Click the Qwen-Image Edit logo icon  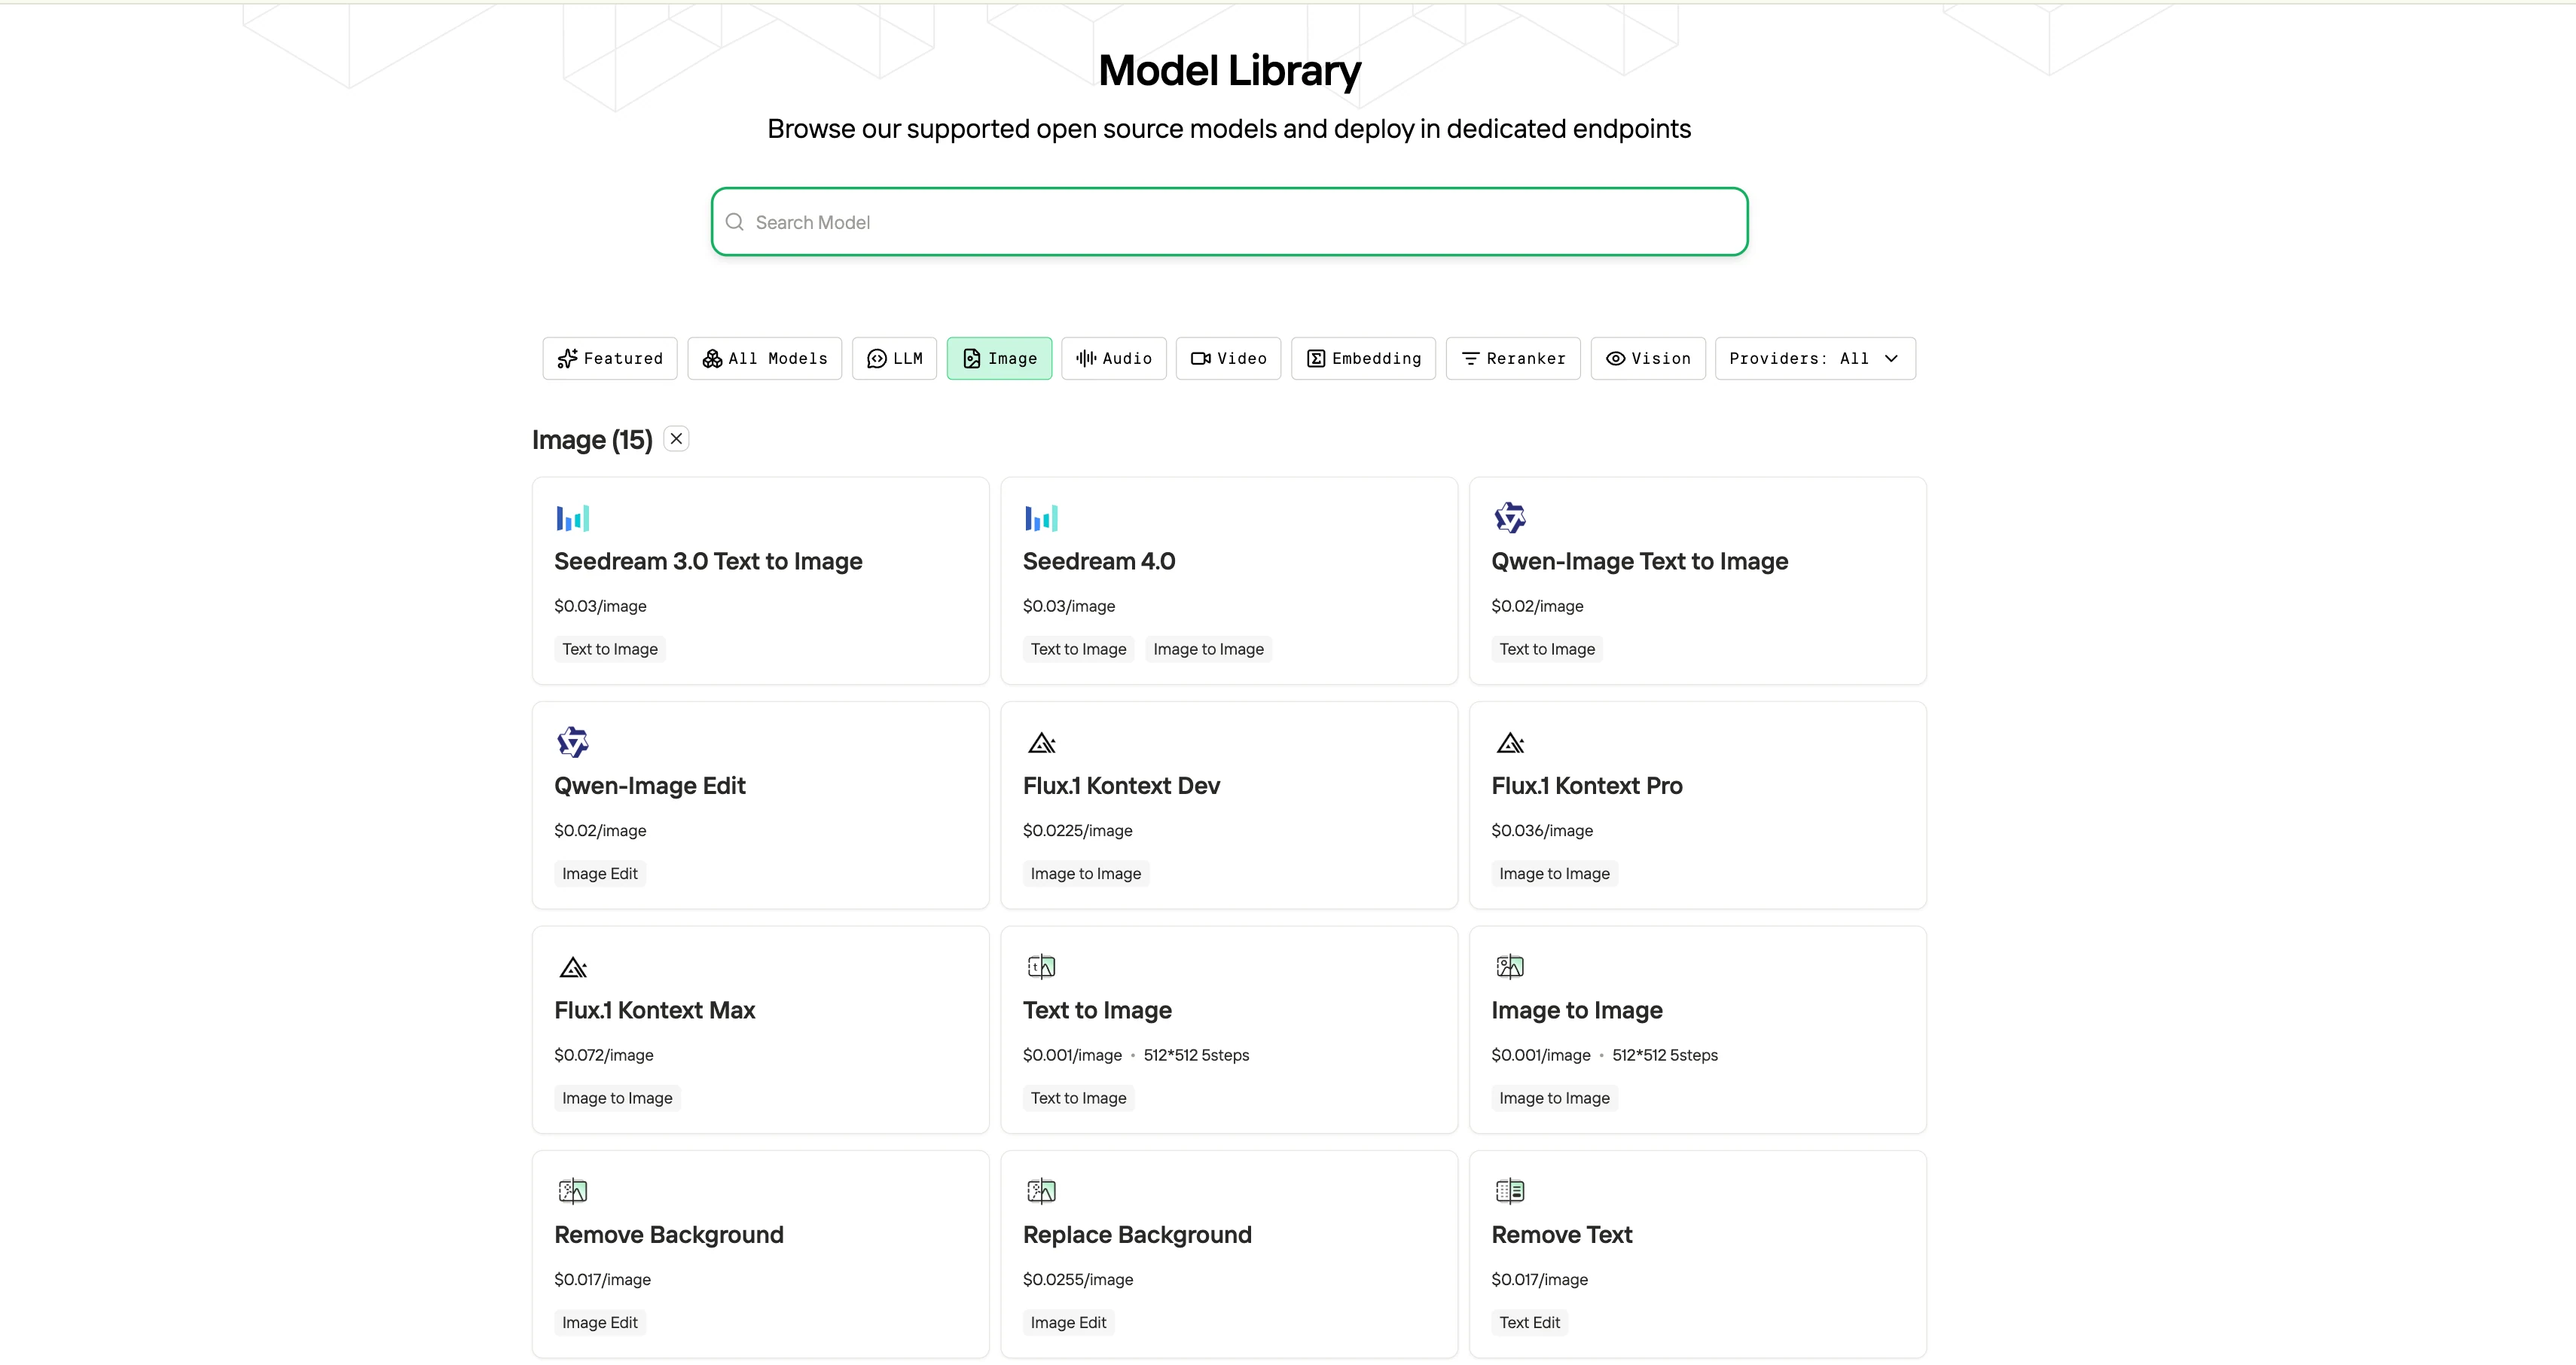click(x=573, y=742)
